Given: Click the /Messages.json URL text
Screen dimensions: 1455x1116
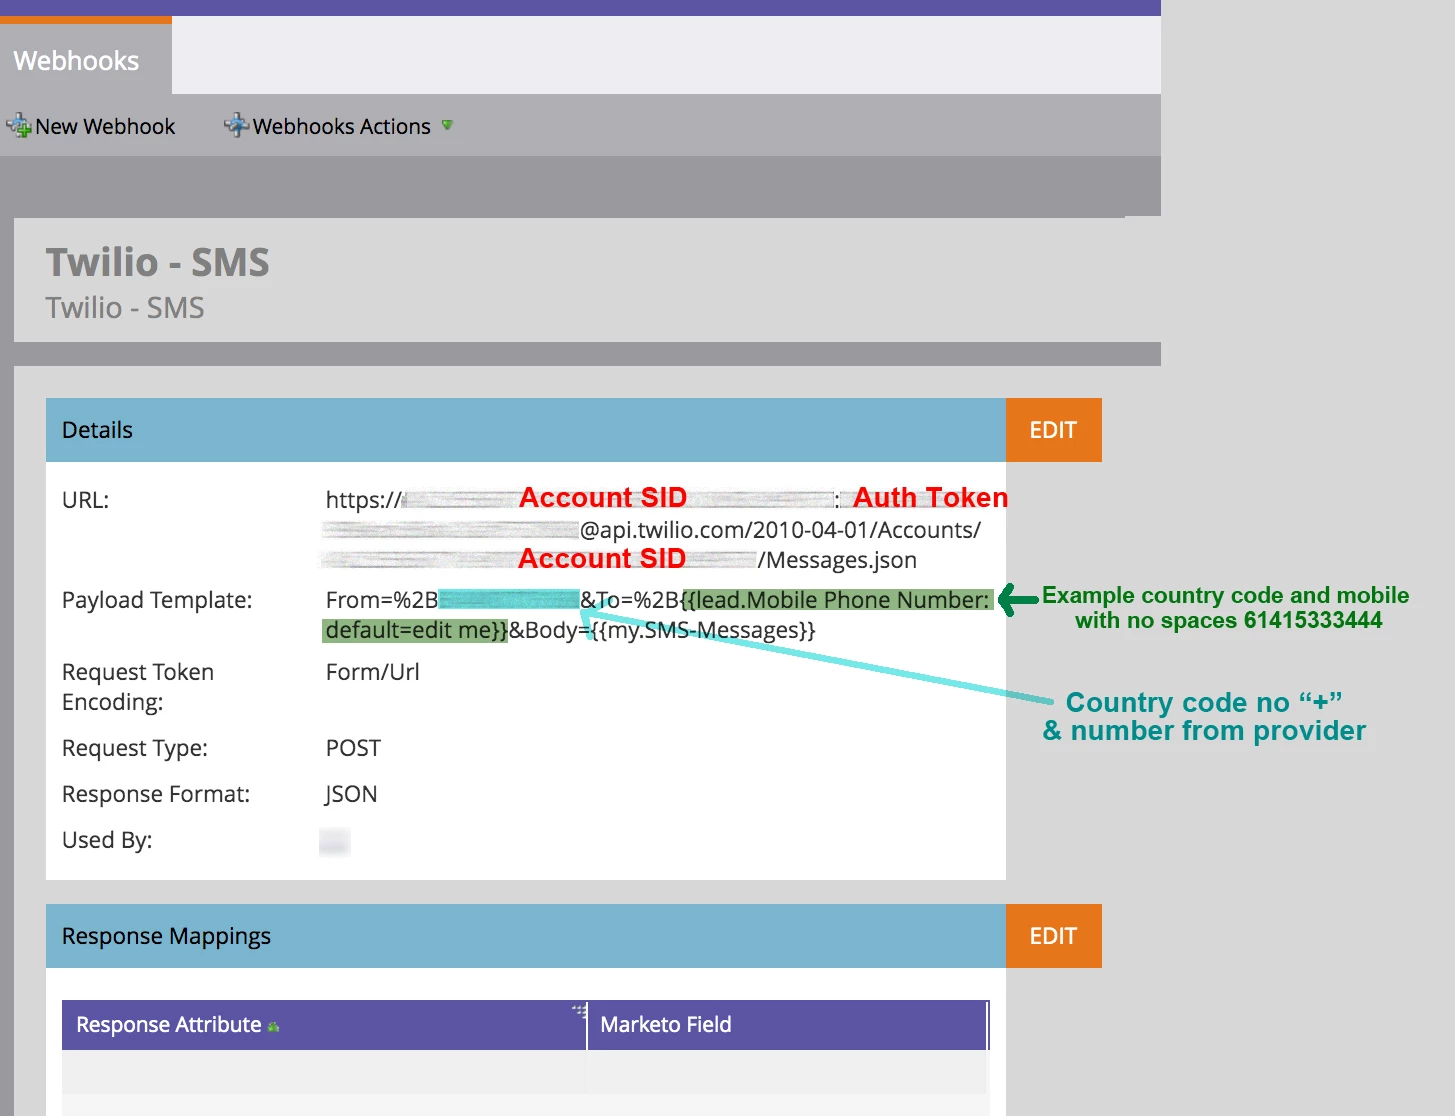Looking at the screenshot, I should pyautogui.click(x=837, y=560).
